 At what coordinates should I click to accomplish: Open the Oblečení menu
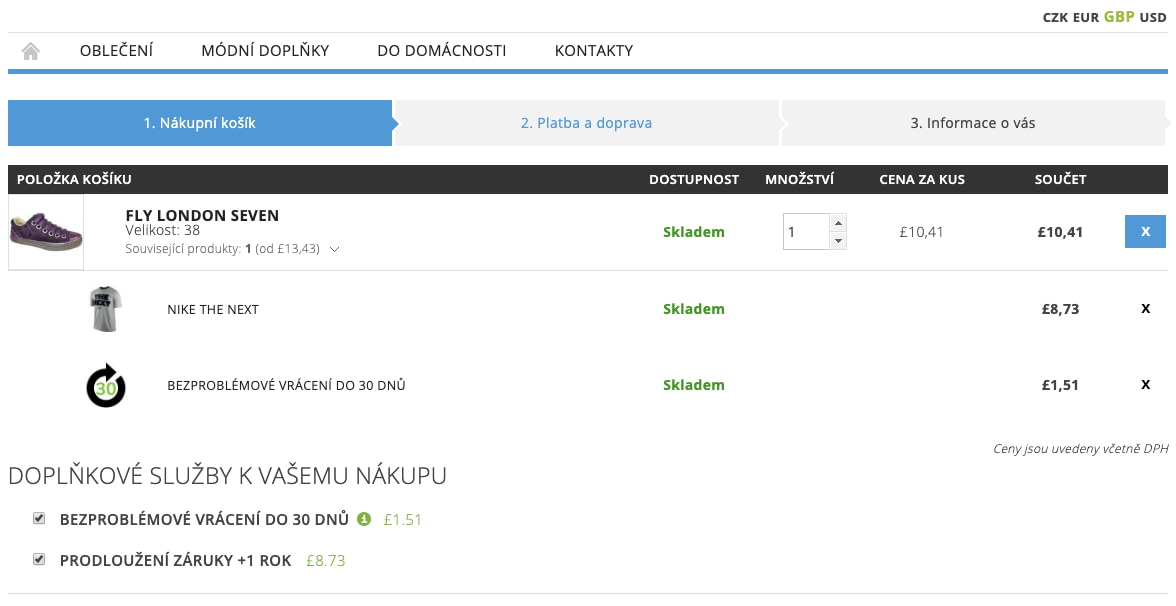click(116, 51)
